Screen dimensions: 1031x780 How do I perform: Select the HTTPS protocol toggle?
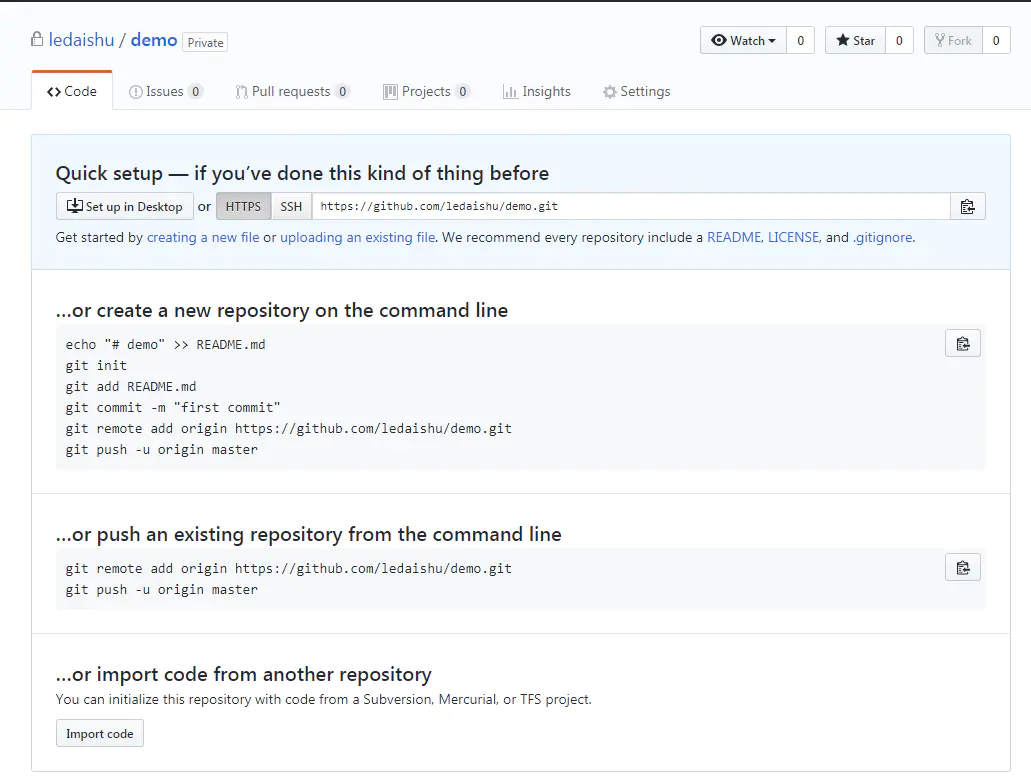(243, 207)
